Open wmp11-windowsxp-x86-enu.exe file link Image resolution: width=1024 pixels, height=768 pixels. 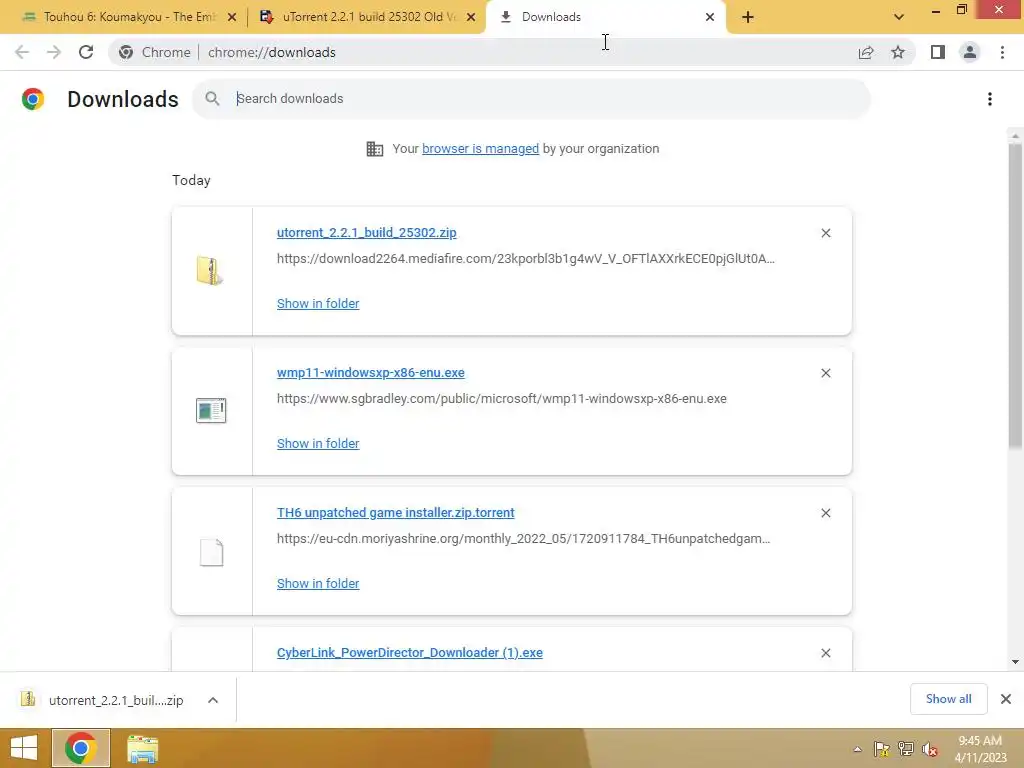[x=370, y=372]
